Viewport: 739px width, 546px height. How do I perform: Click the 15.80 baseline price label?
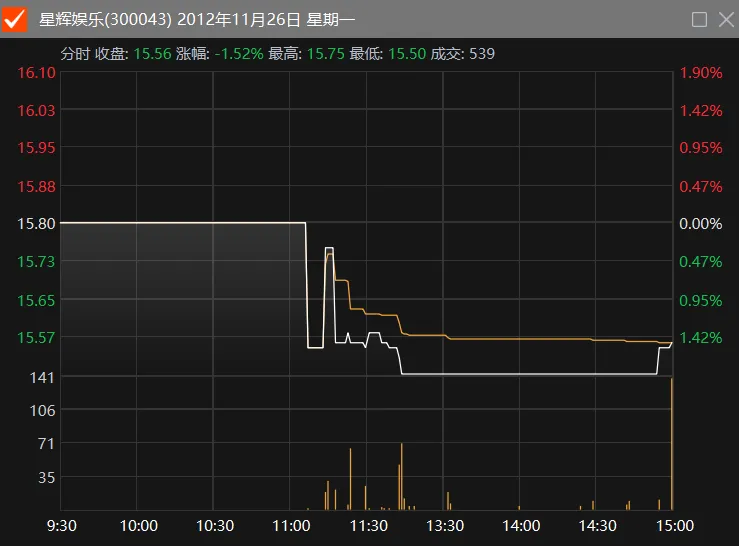coord(36,224)
